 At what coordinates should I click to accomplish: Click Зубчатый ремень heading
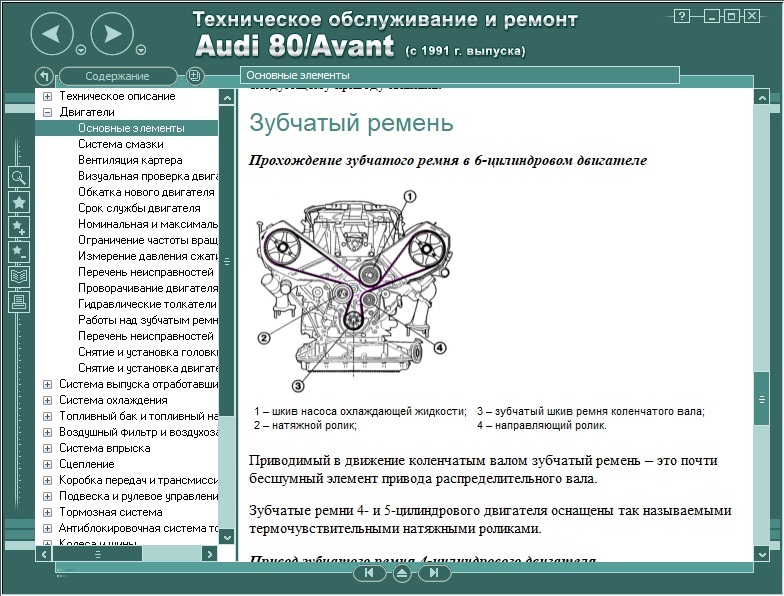(352, 122)
